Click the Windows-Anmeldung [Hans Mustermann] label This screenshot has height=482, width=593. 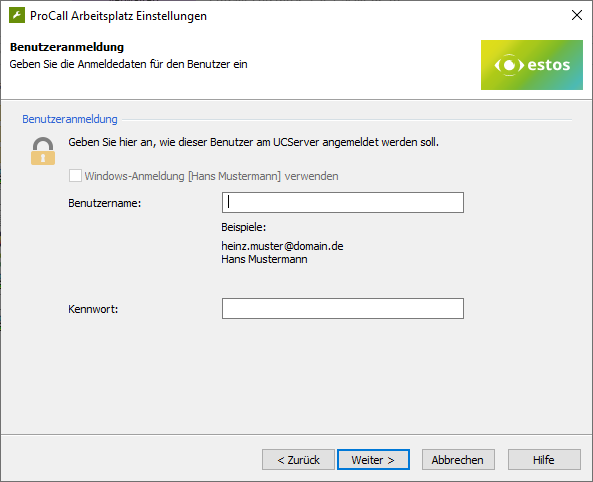(211, 176)
